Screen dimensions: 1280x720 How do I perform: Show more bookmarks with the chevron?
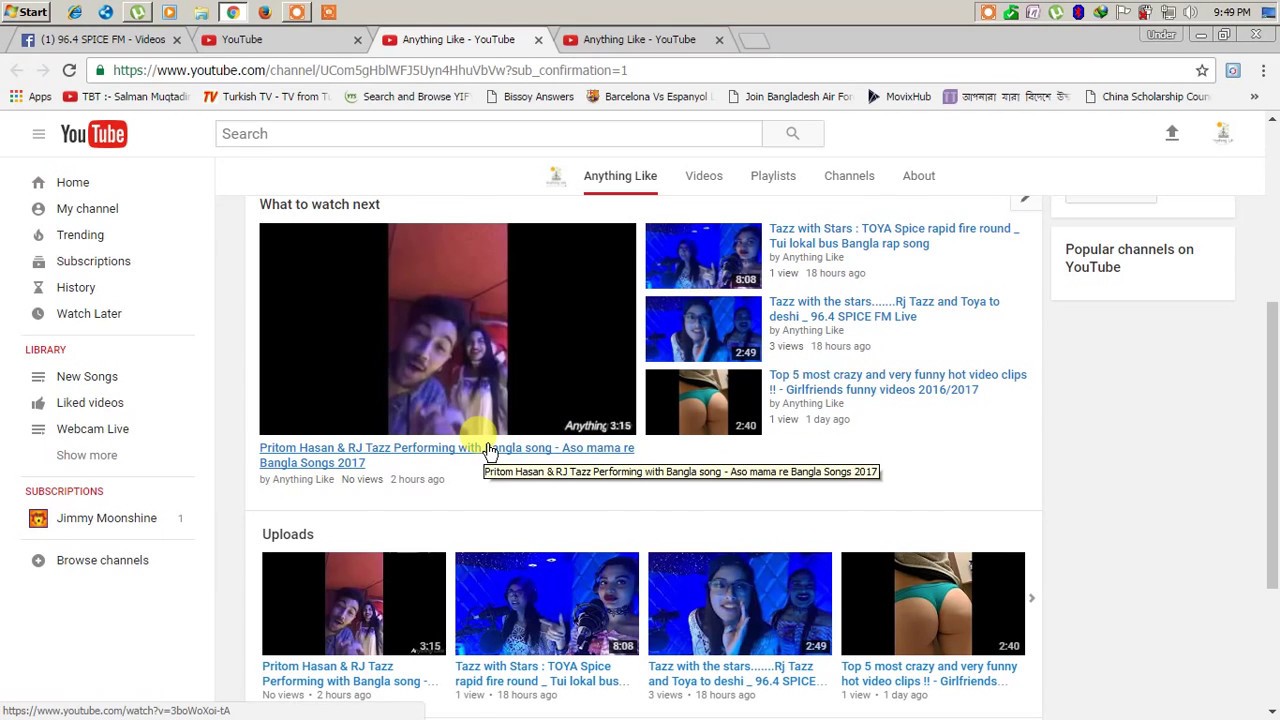tap(1254, 97)
